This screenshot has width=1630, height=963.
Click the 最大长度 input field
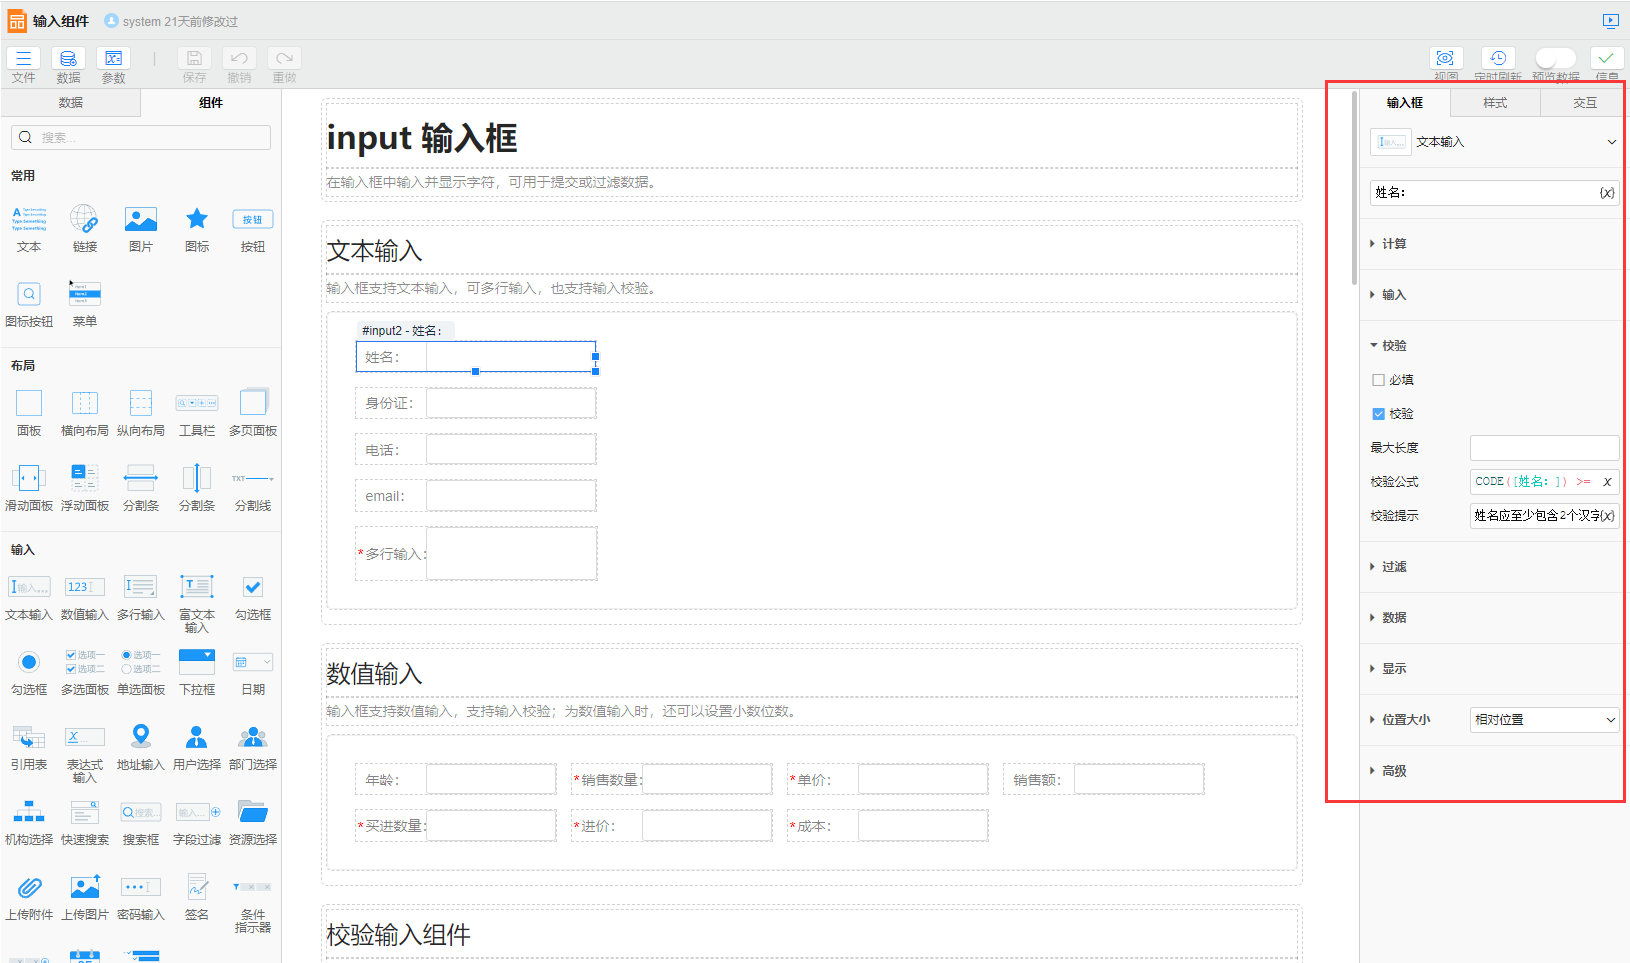pyautogui.click(x=1544, y=448)
